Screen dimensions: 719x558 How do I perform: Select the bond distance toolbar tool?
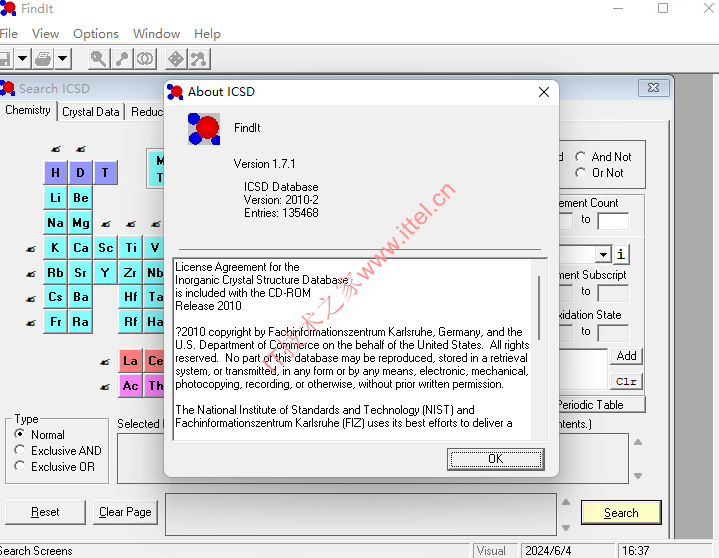click(x=122, y=59)
